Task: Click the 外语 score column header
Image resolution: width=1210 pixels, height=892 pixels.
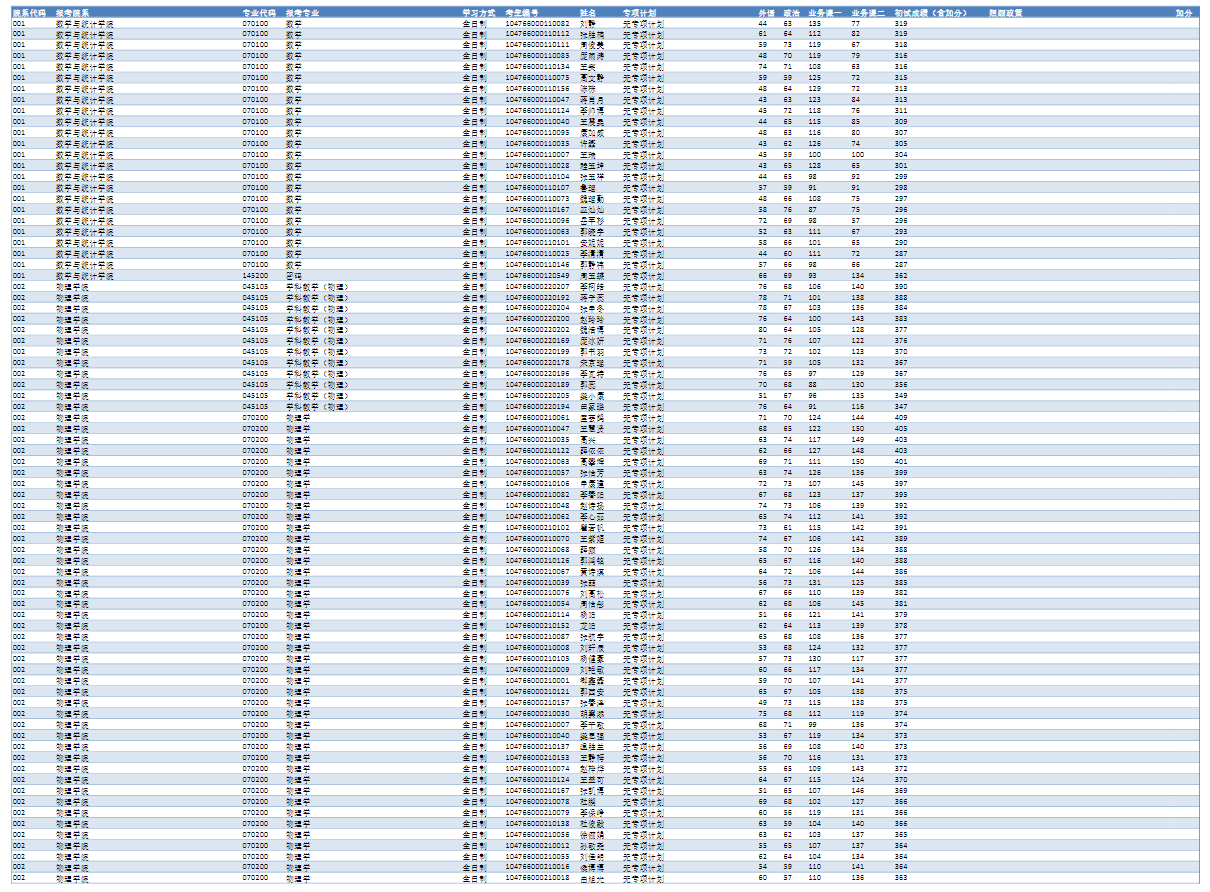Action: tap(765, 13)
